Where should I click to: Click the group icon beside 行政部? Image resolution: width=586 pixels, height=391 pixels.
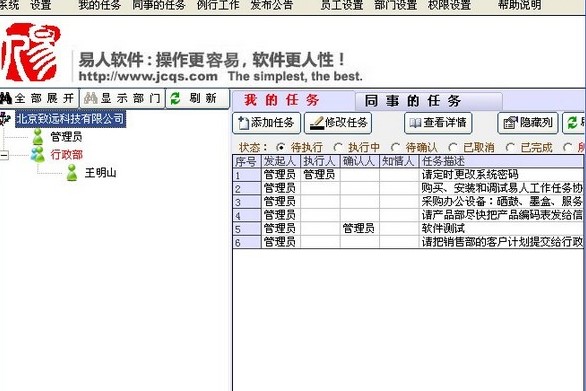click(x=38, y=154)
